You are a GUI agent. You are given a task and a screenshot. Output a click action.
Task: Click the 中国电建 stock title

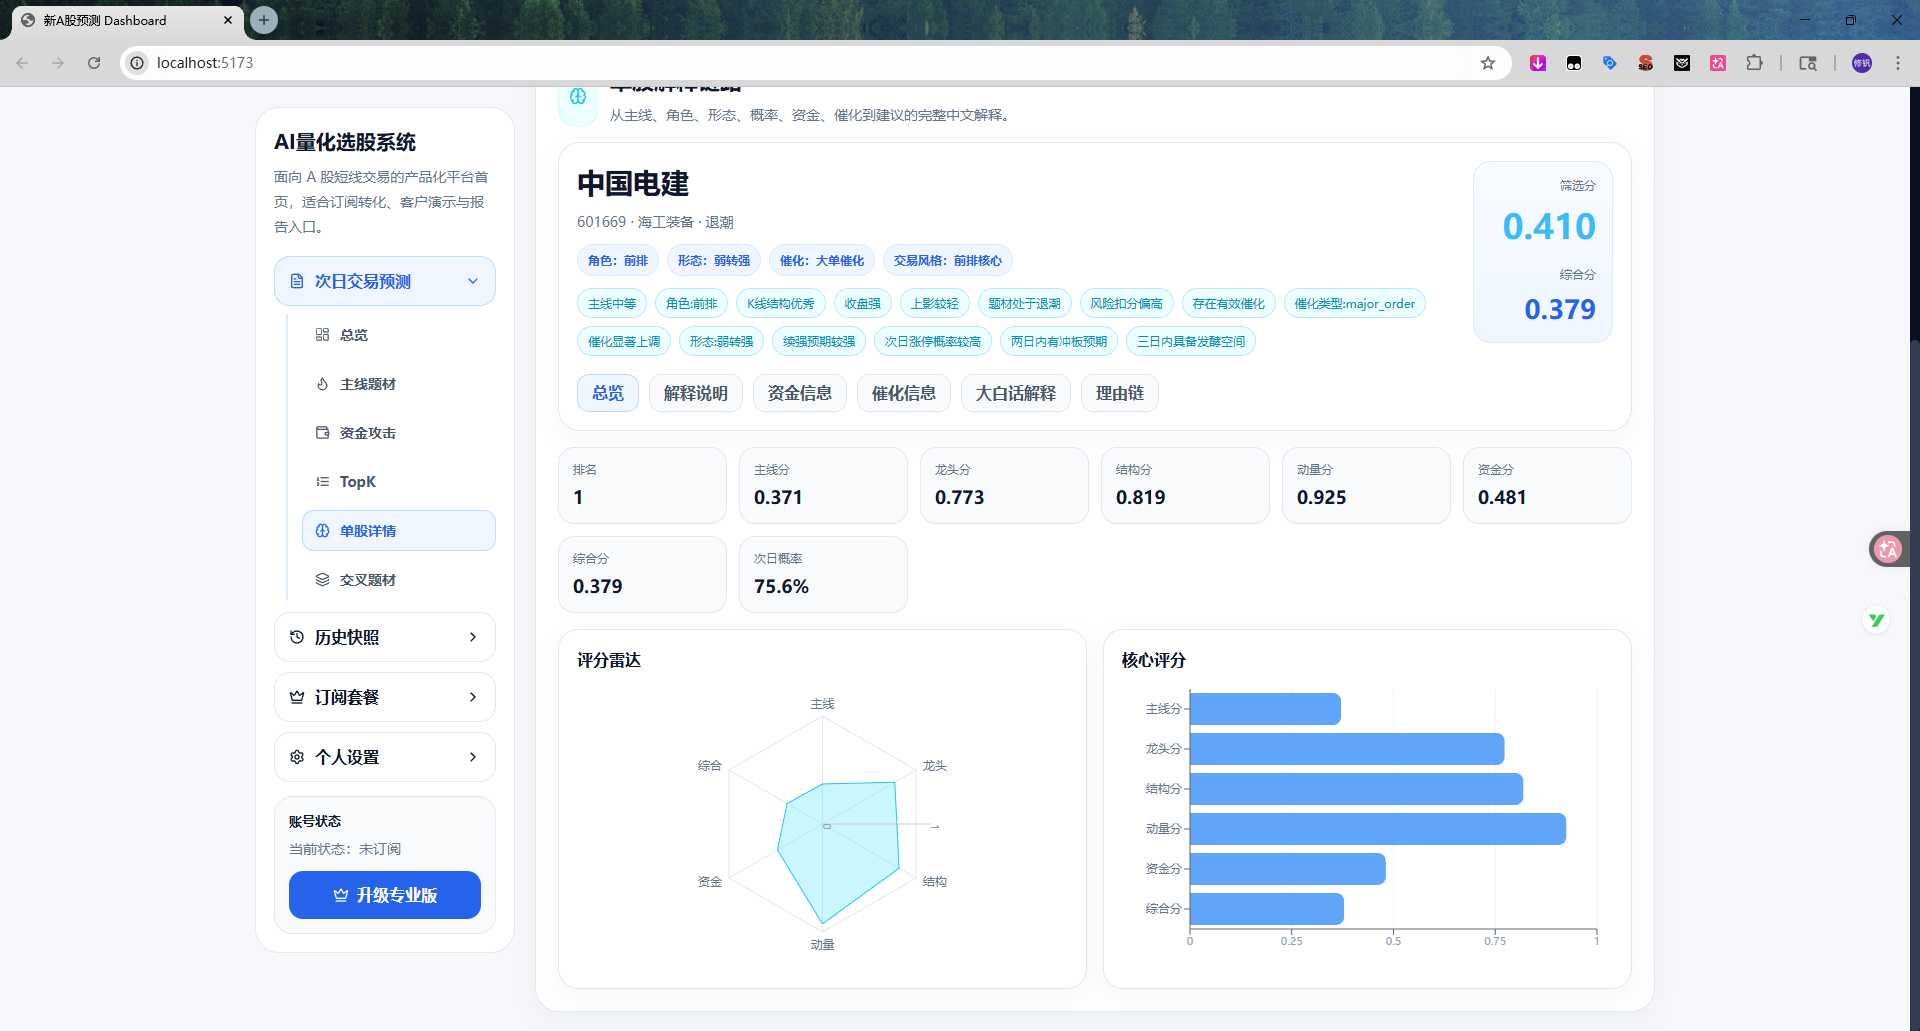tap(633, 184)
